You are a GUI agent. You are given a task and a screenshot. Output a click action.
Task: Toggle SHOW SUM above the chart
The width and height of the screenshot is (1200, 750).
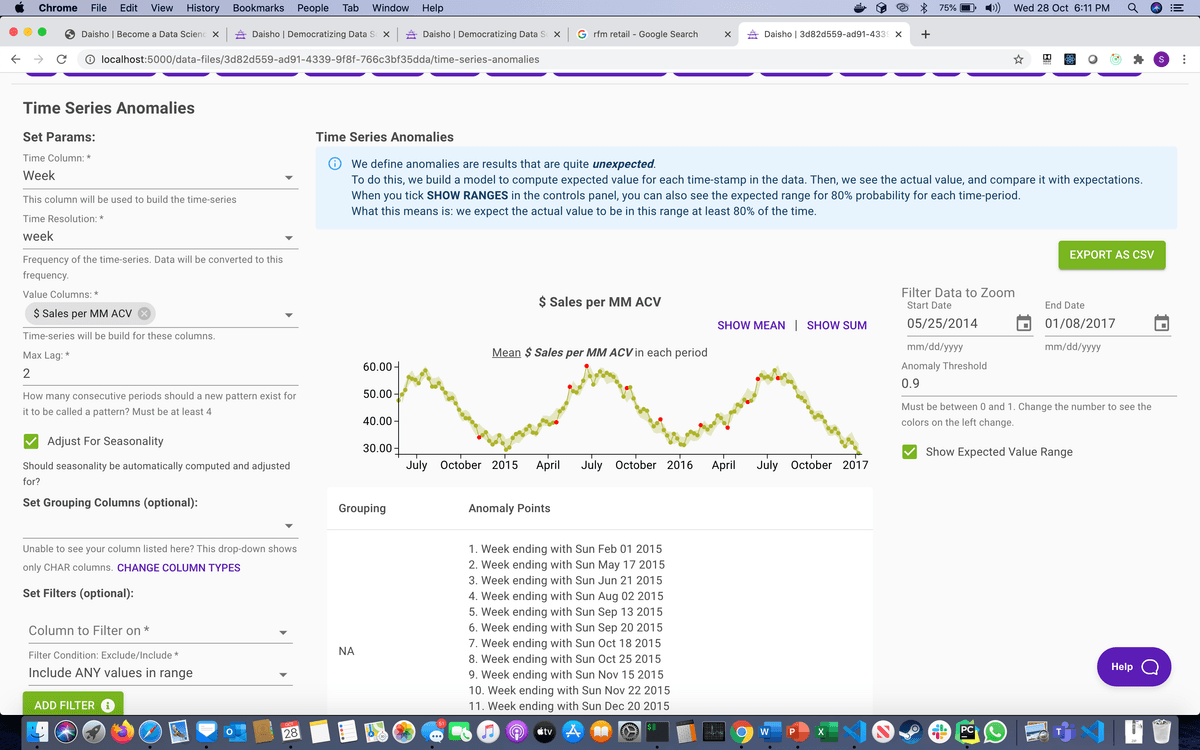[x=837, y=325]
